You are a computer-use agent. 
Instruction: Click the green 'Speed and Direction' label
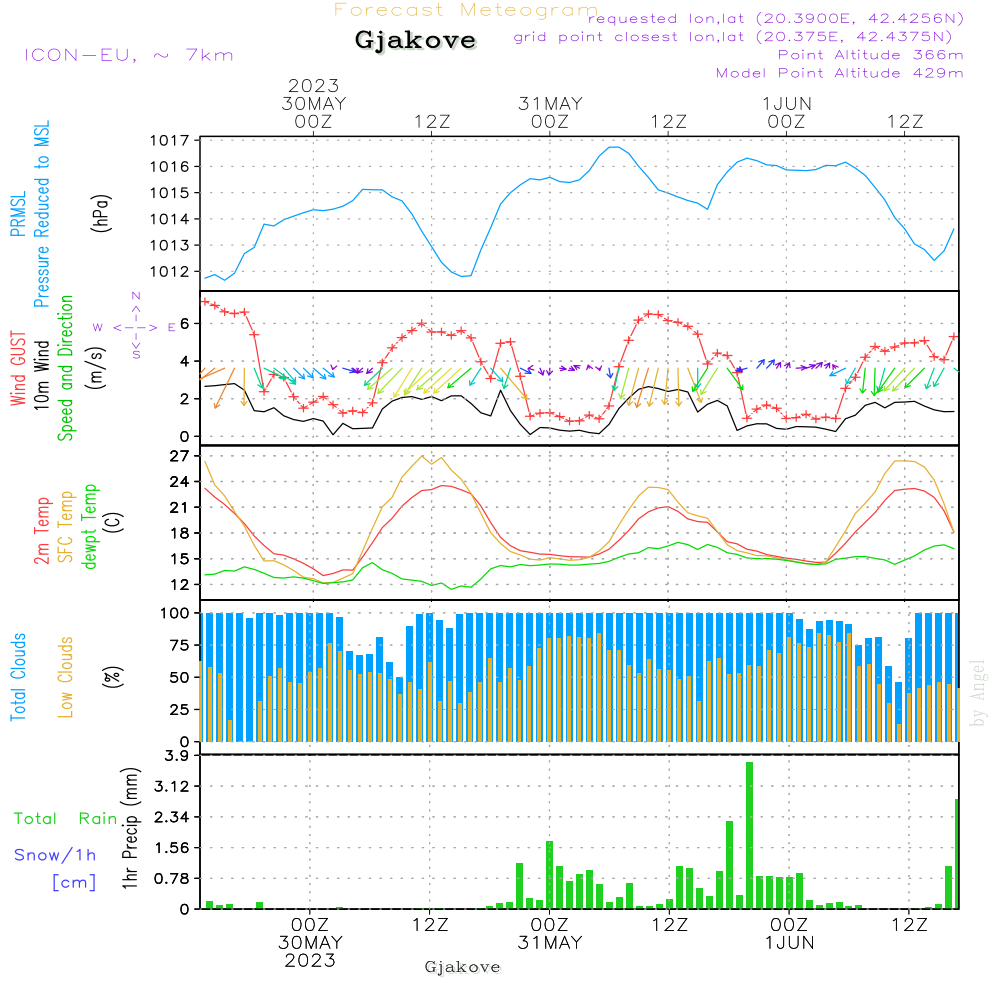click(65, 368)
